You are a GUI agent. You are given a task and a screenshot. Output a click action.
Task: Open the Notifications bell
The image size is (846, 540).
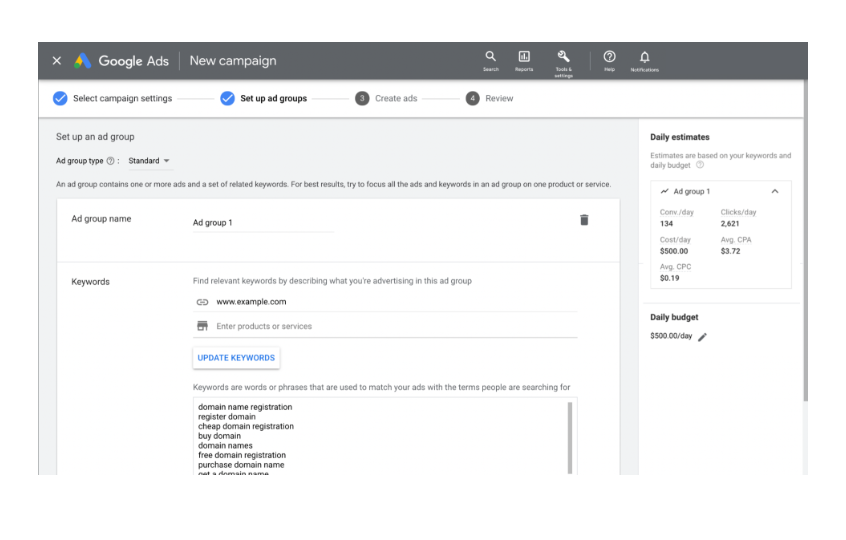[x=644, y=61]
